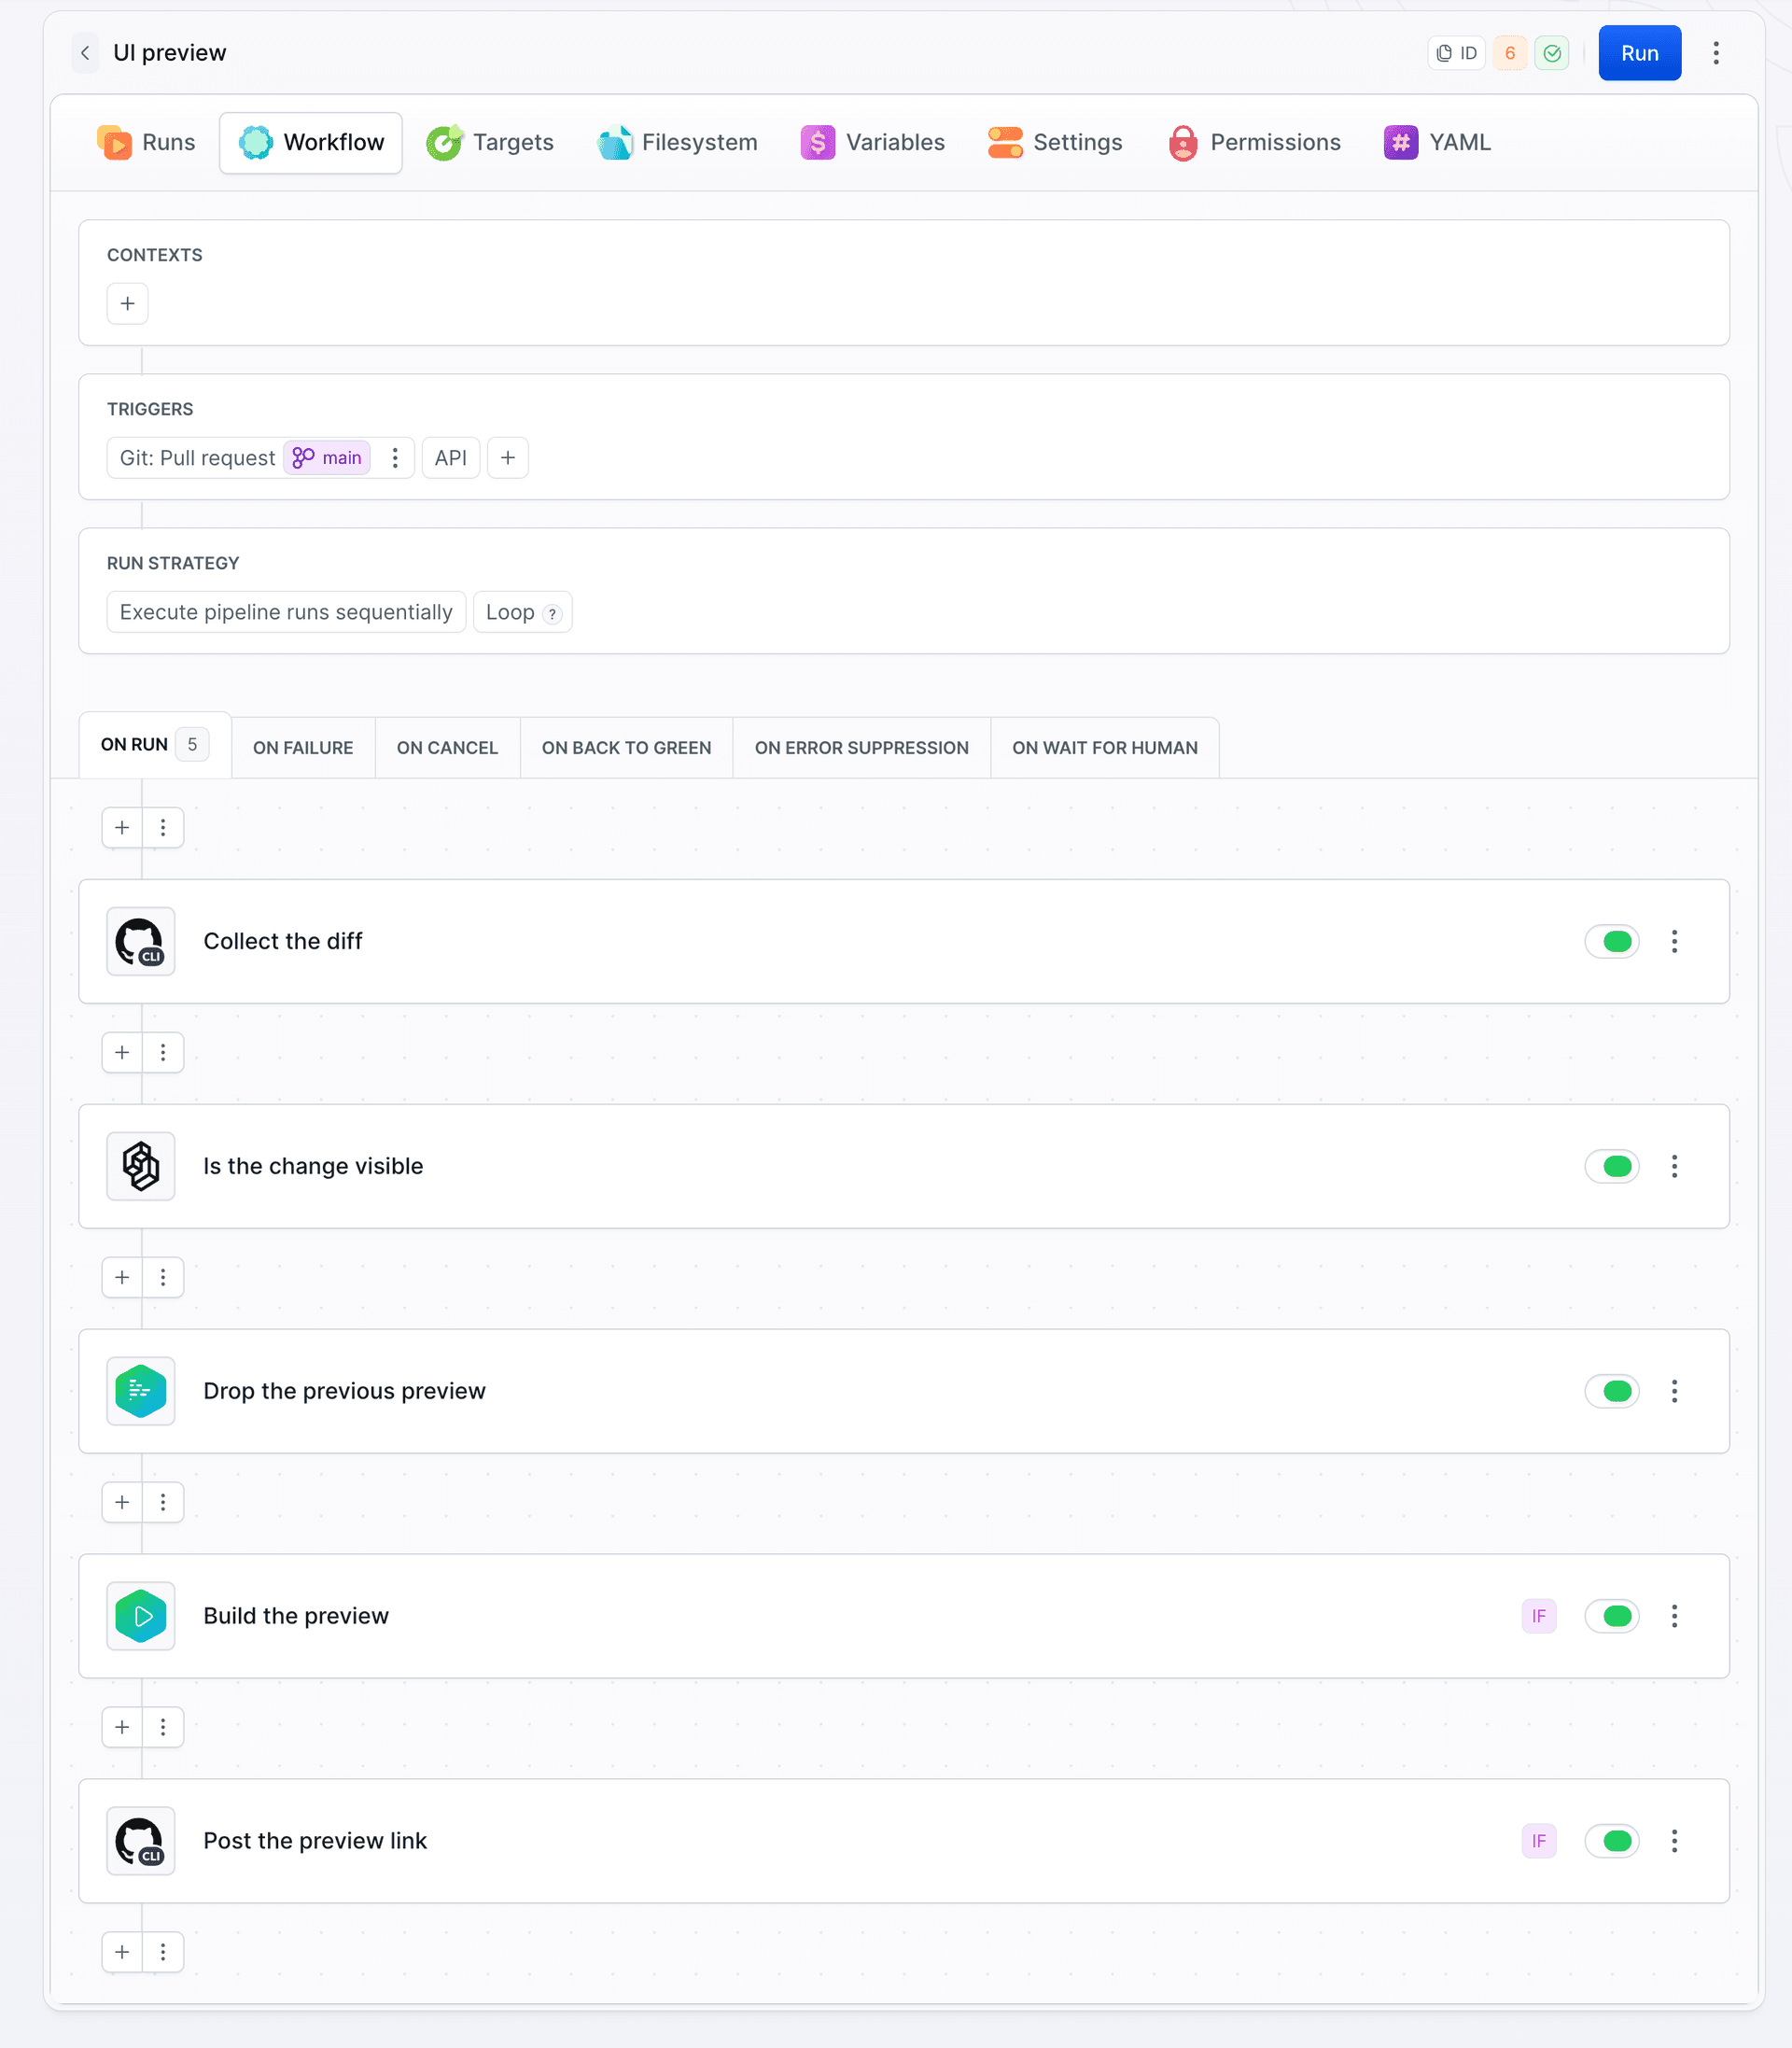Switch to the ON FAILURE tab

pyautogui.click(x=303, y=748)
